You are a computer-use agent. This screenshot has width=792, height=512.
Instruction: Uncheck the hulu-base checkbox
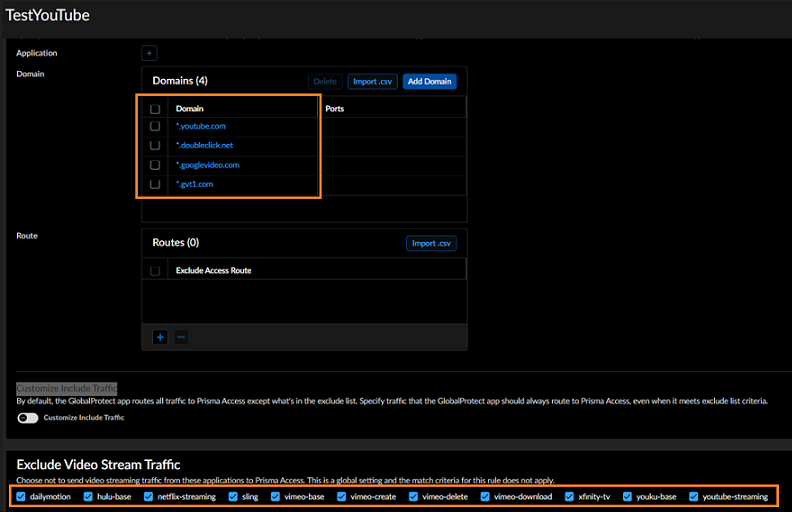[x=88, y=496]
